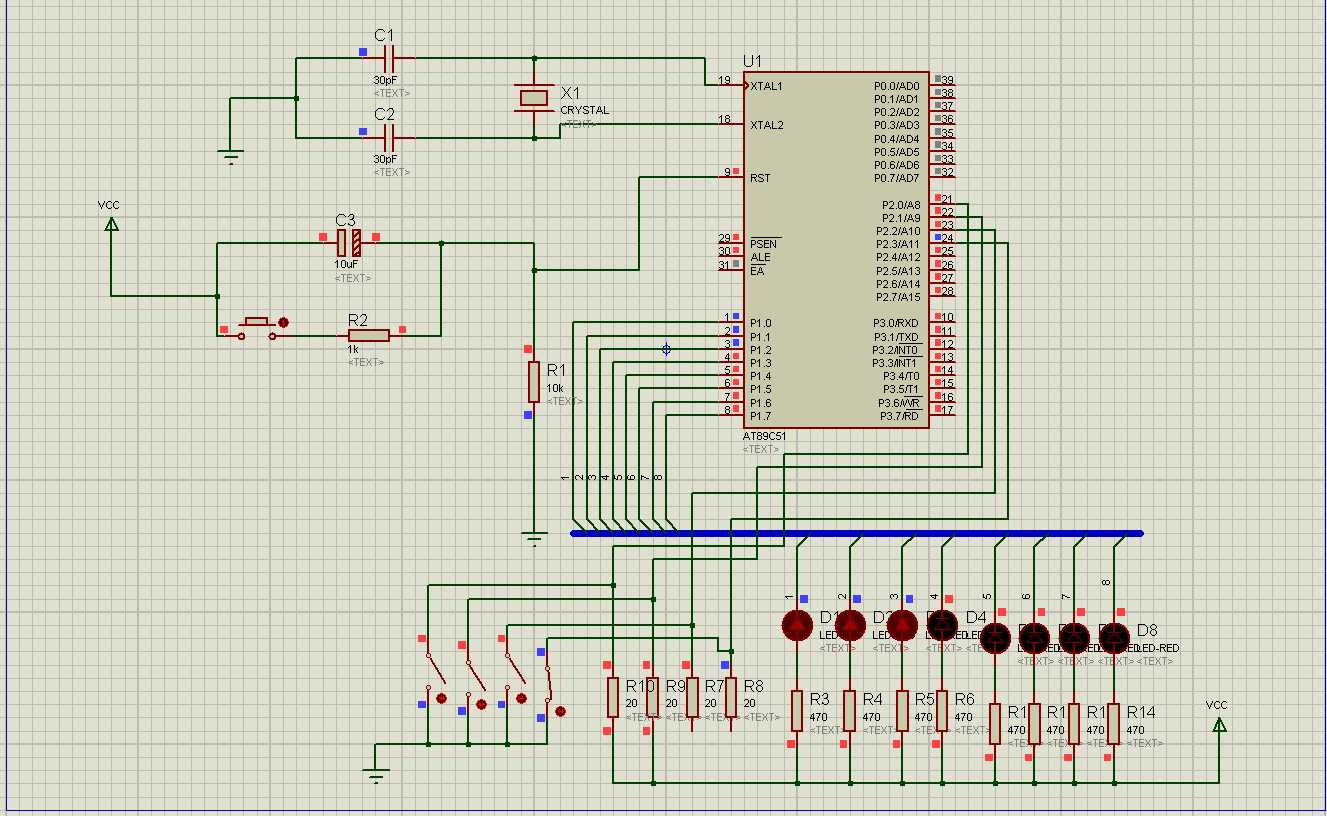Click the P3.7/RD pin label
The image size is (1327, 816).
pyautogui.click(x=900, y=416)
